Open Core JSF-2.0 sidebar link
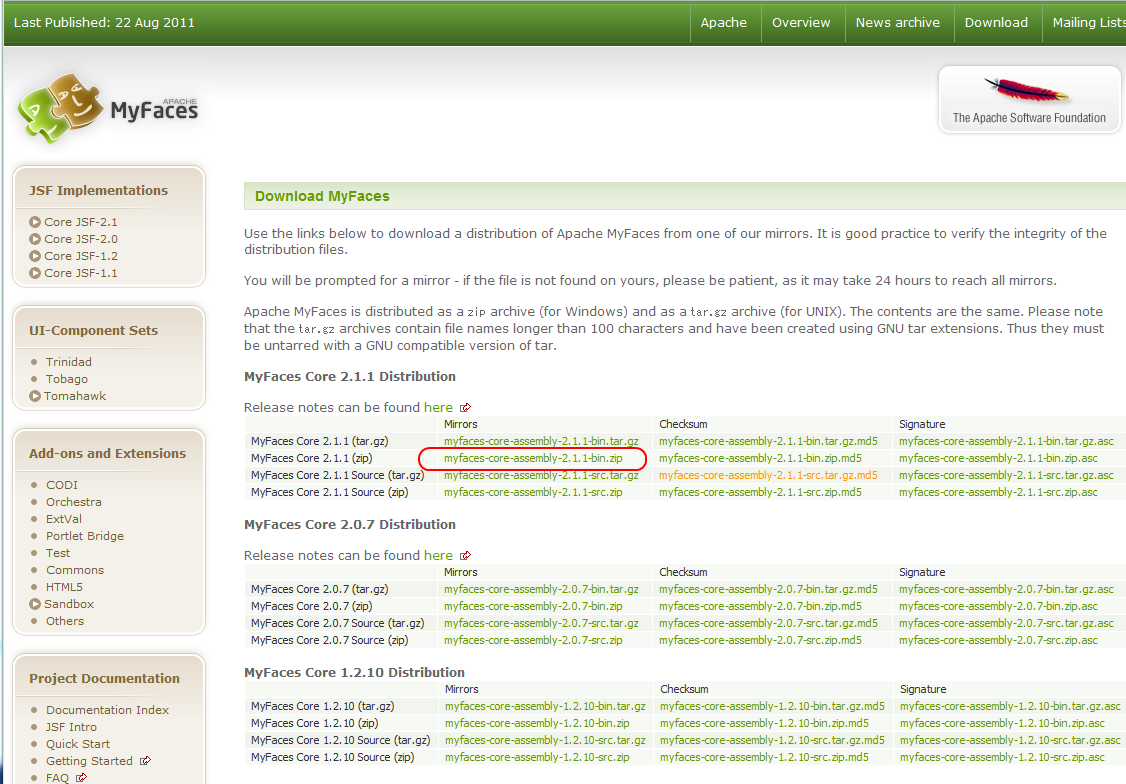Image resolution: width=1126 pixels, height=784 pixels. click(80, 239)
